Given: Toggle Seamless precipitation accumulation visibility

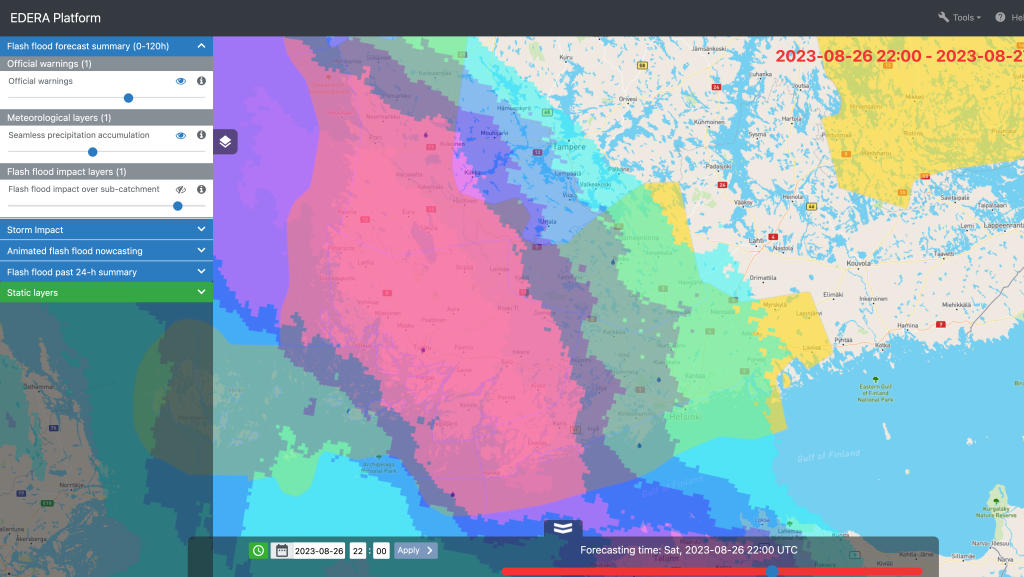Looking at the screenshot, I should tap(181, 135).
